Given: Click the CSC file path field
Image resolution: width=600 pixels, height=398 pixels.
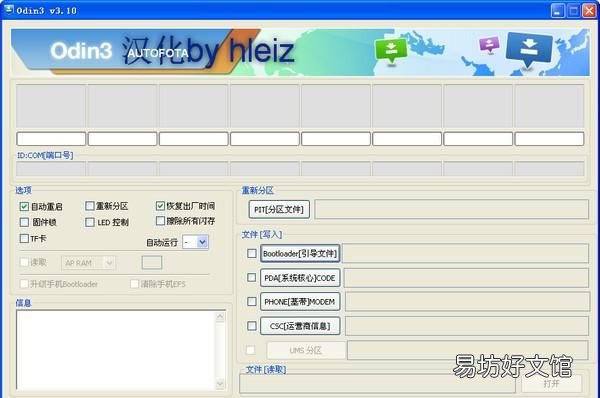Looking at the screenshot, I should pyautogui.click(x=467, y=326).
